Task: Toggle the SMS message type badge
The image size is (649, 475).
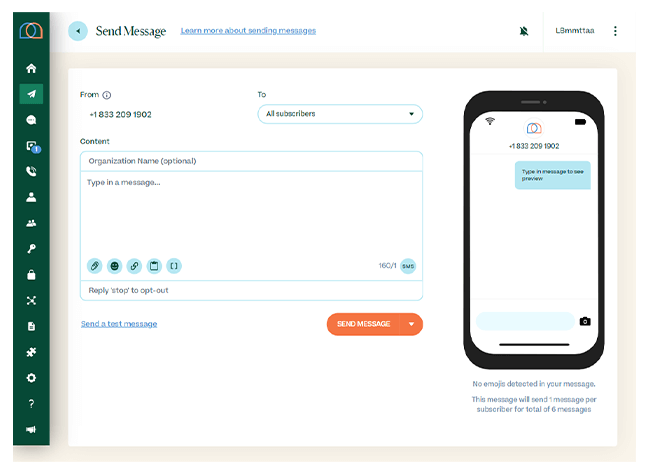Action: tap(408, 266)
